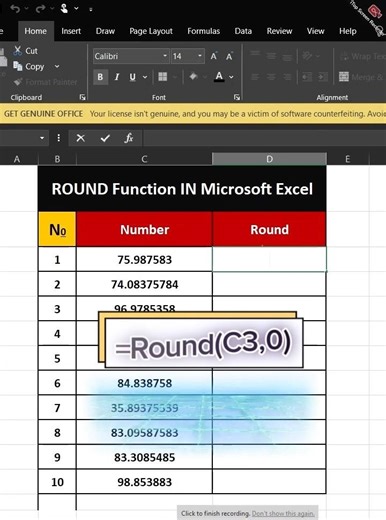This screenshot has width=386, height=520.
Task: Open the Draw tab
Action: 105,31
